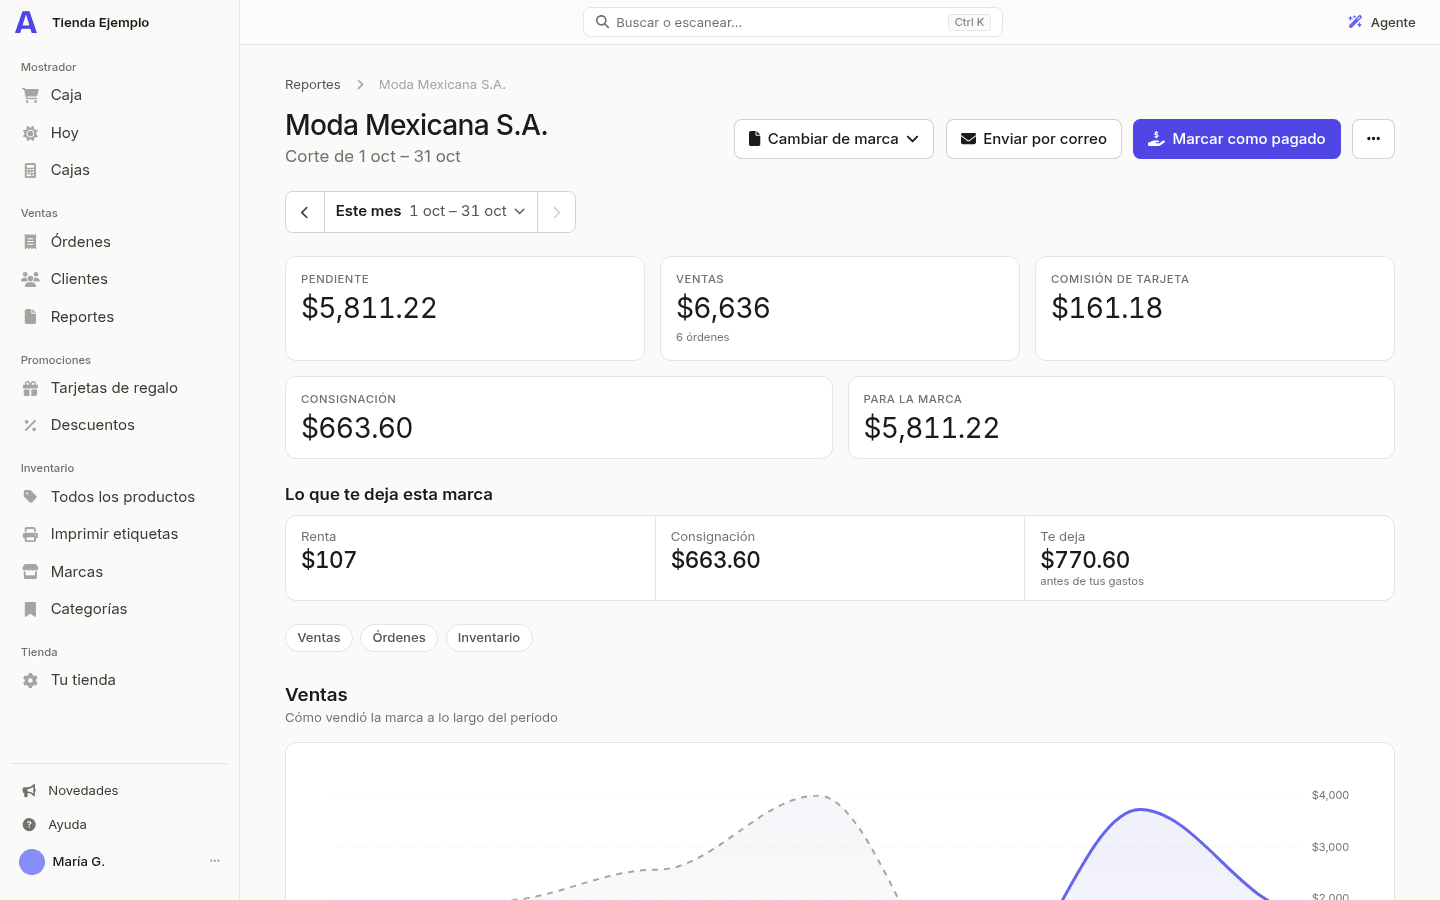
Task: Open the Agente magic wand assistant
Action: point(1381,22)
